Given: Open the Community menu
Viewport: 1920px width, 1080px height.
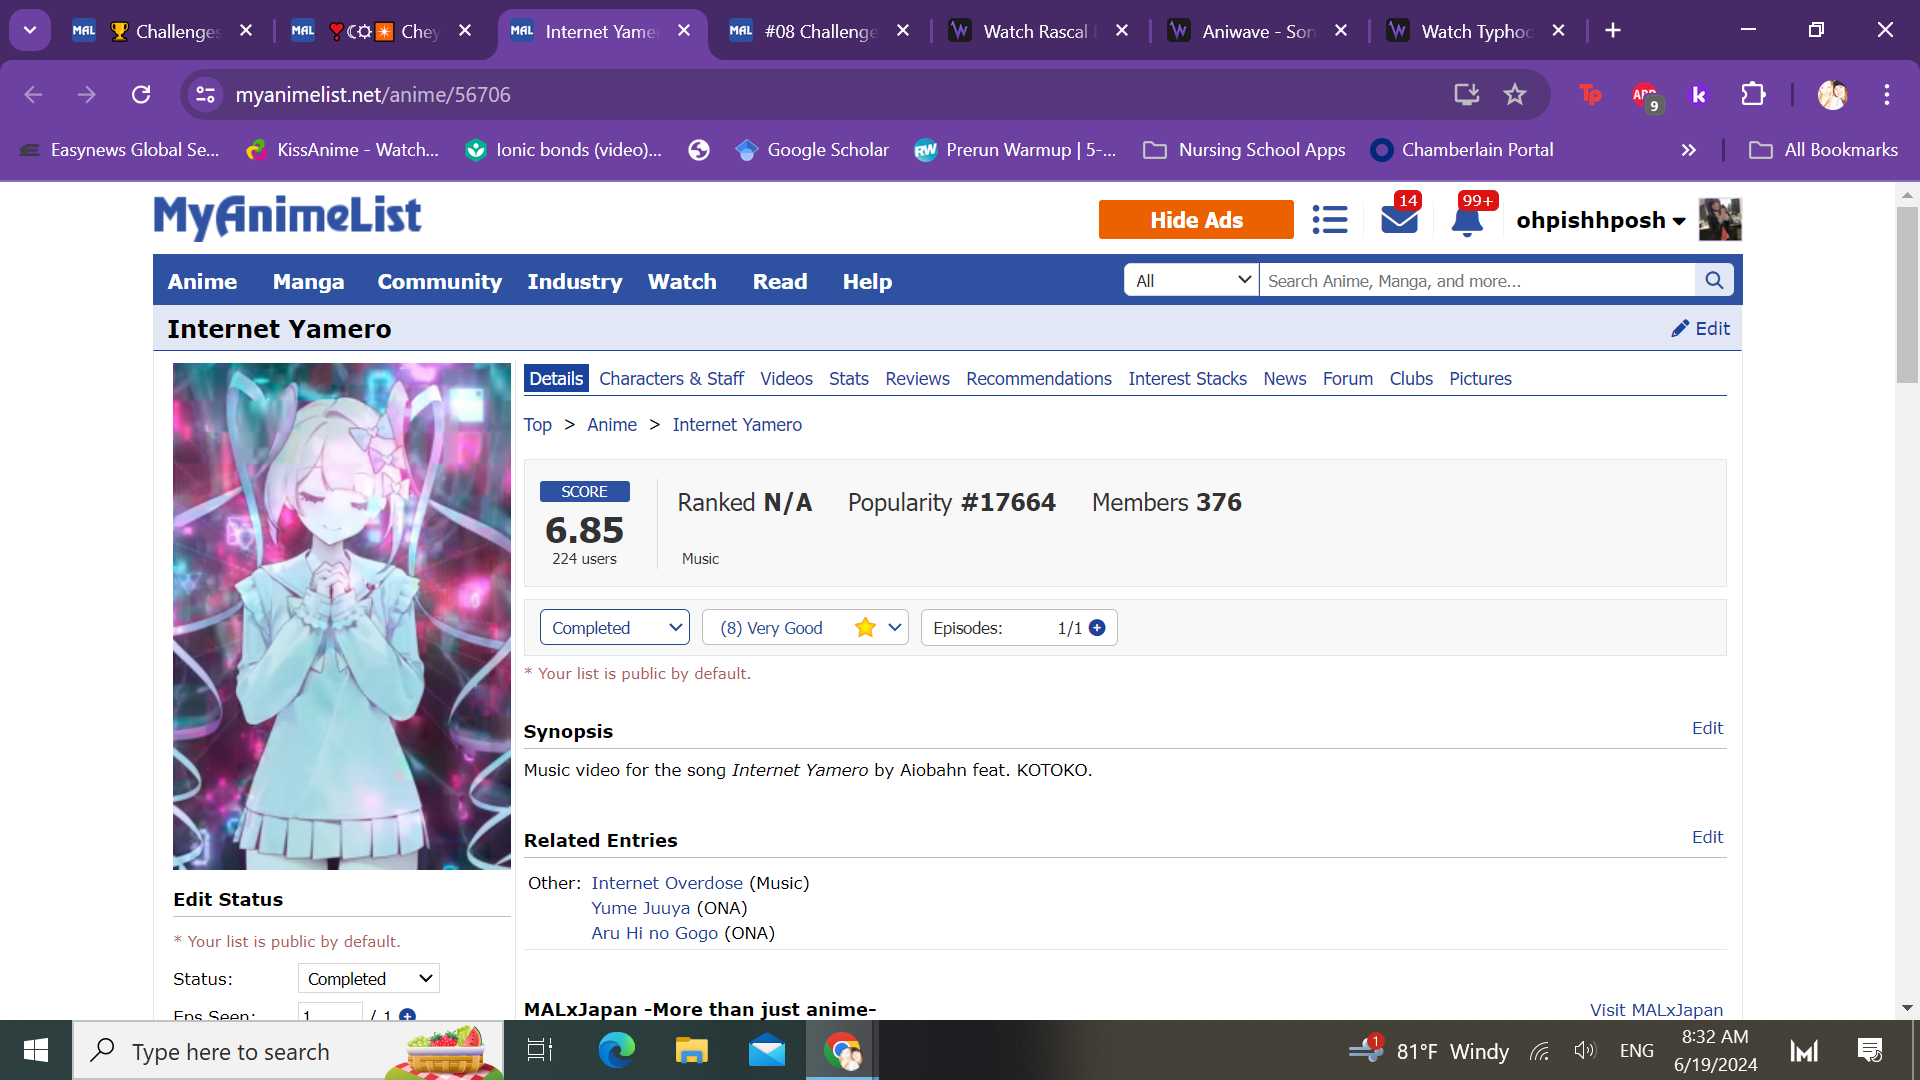Looking at the screenshot, I should [439, 282].
